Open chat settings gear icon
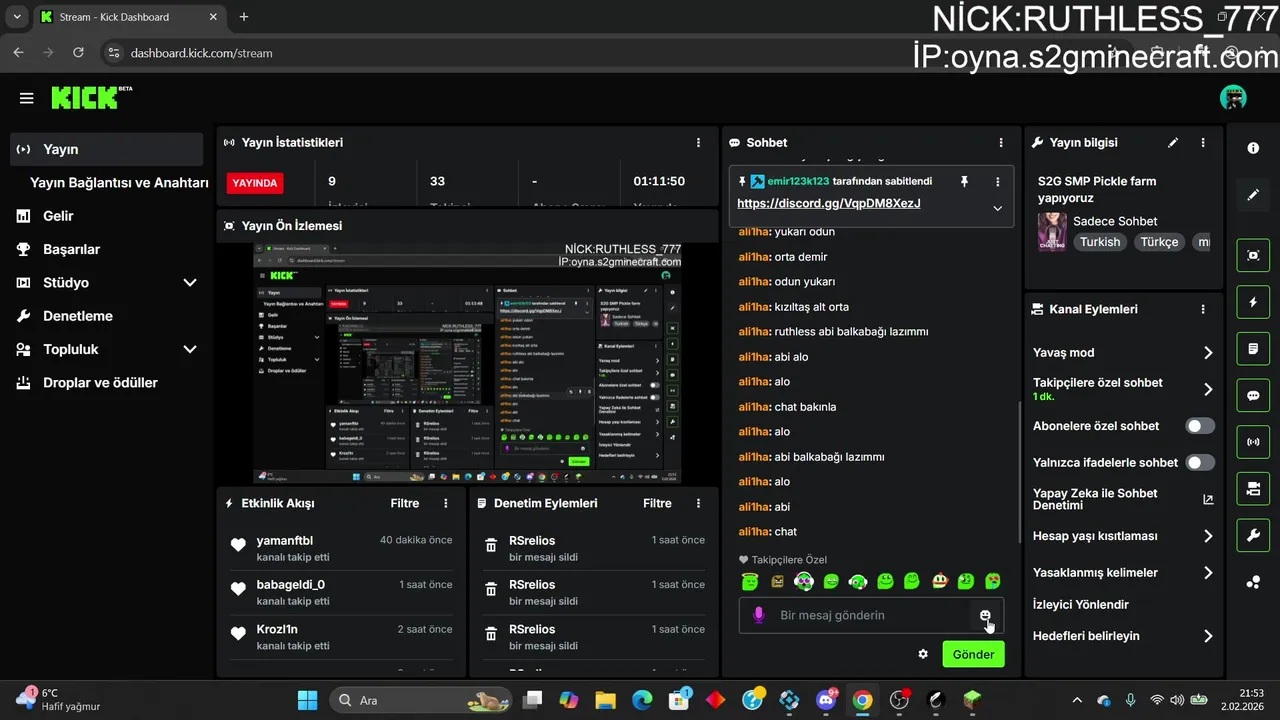 pos(923,654)
